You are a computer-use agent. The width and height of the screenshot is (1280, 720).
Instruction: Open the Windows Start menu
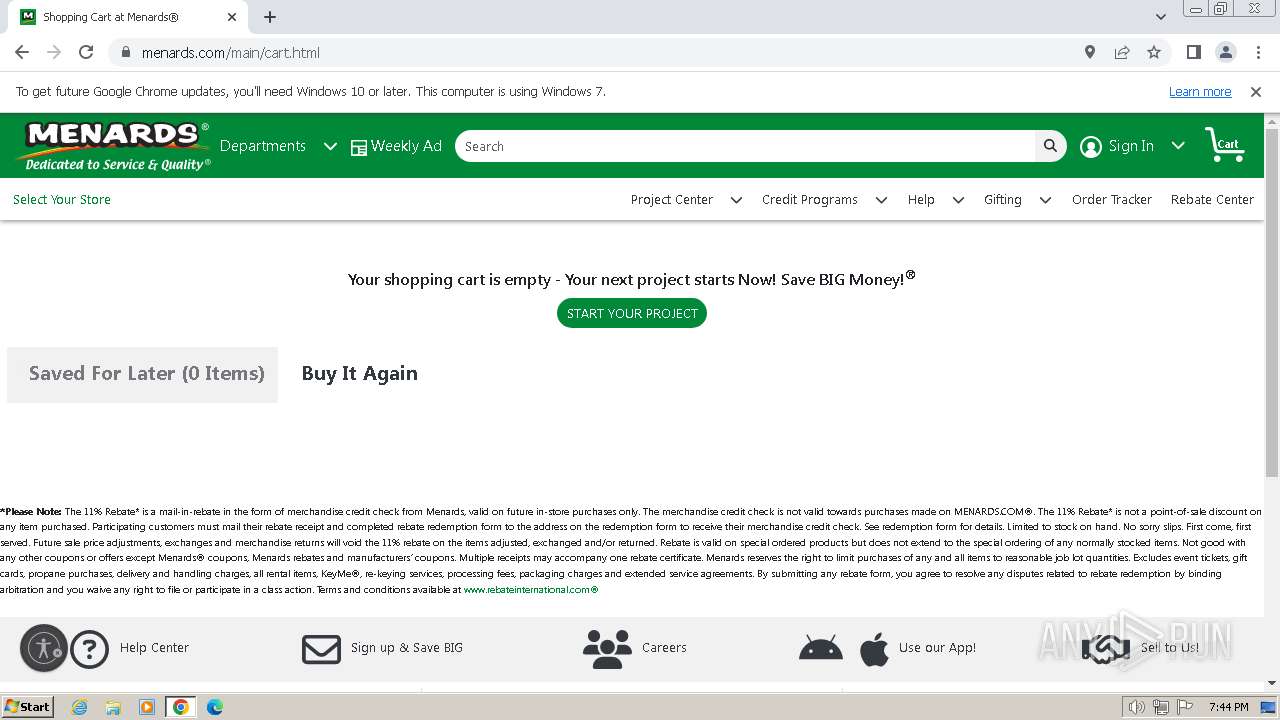27,707
